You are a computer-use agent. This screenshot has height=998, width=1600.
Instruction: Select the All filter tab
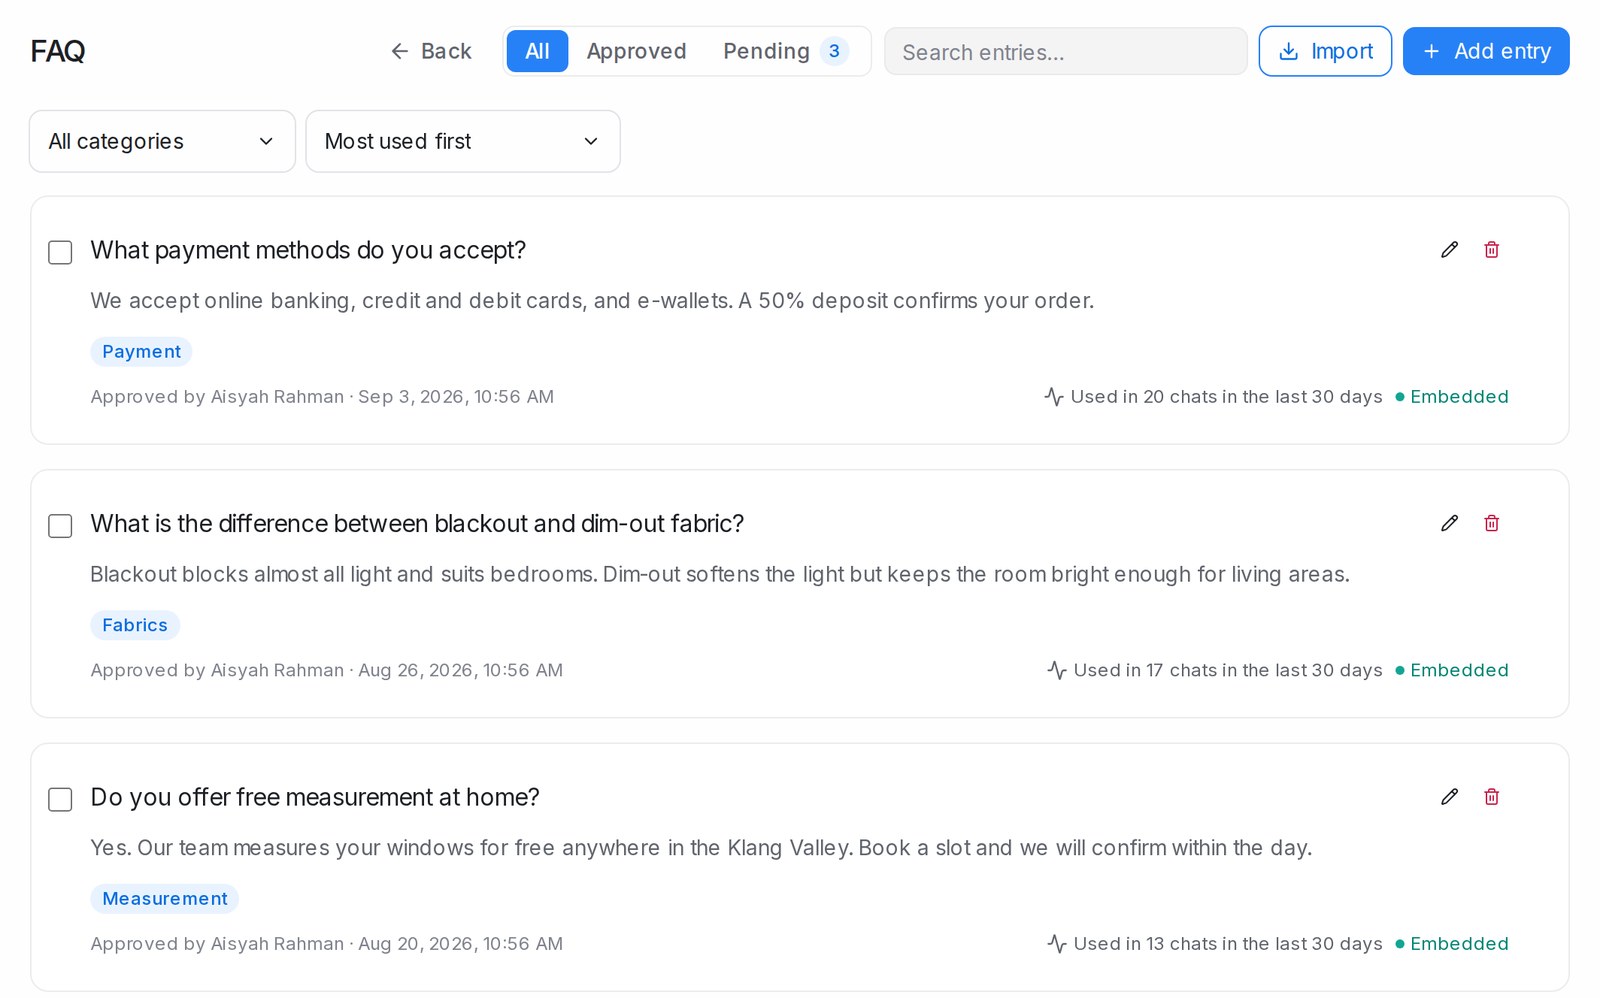(537, 51)
